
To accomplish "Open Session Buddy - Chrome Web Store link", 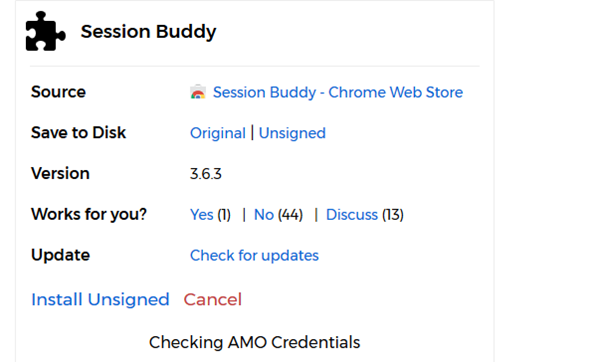I will (x=338, y=92).
